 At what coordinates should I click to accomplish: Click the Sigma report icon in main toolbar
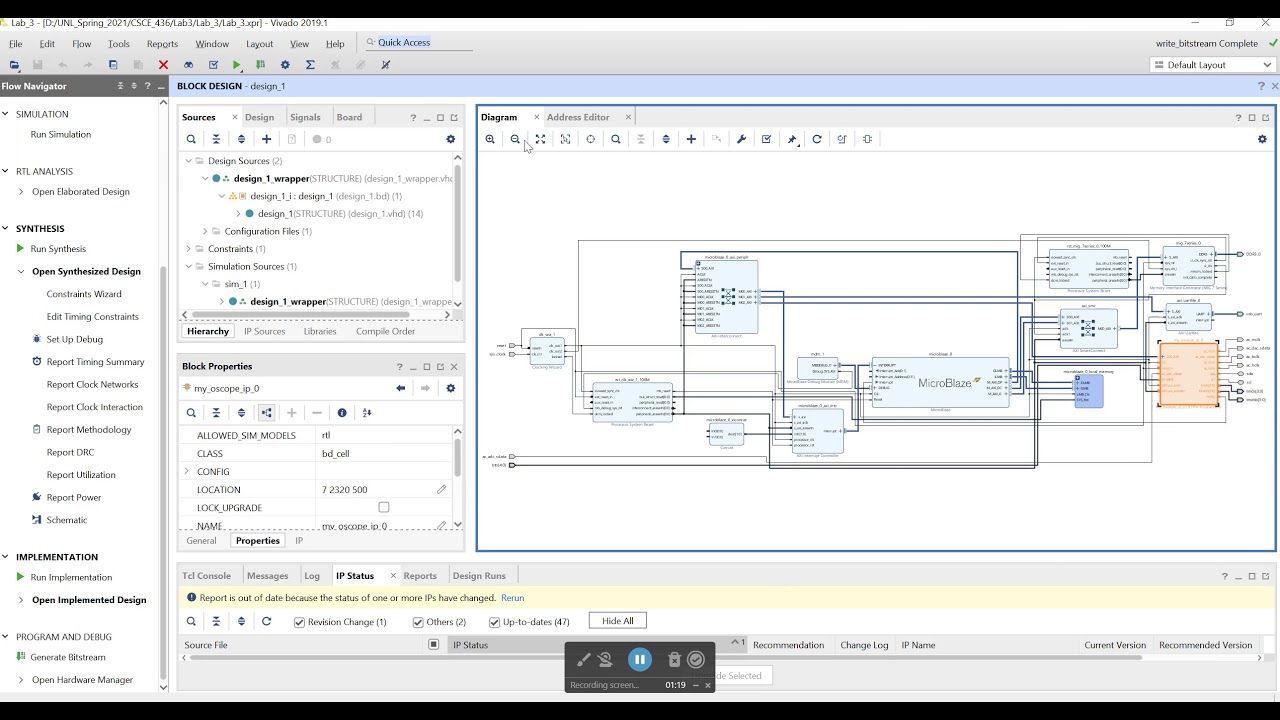point(310,65)
